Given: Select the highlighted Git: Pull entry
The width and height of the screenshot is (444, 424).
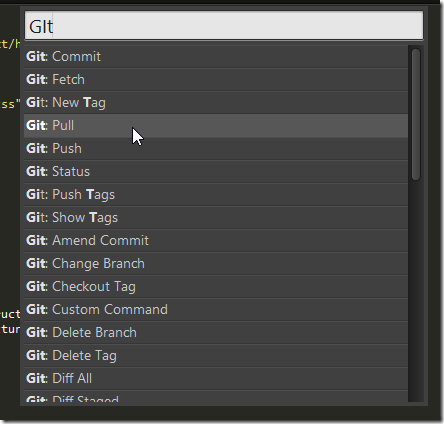Looking at the screenshot, I should coord(216,126).
